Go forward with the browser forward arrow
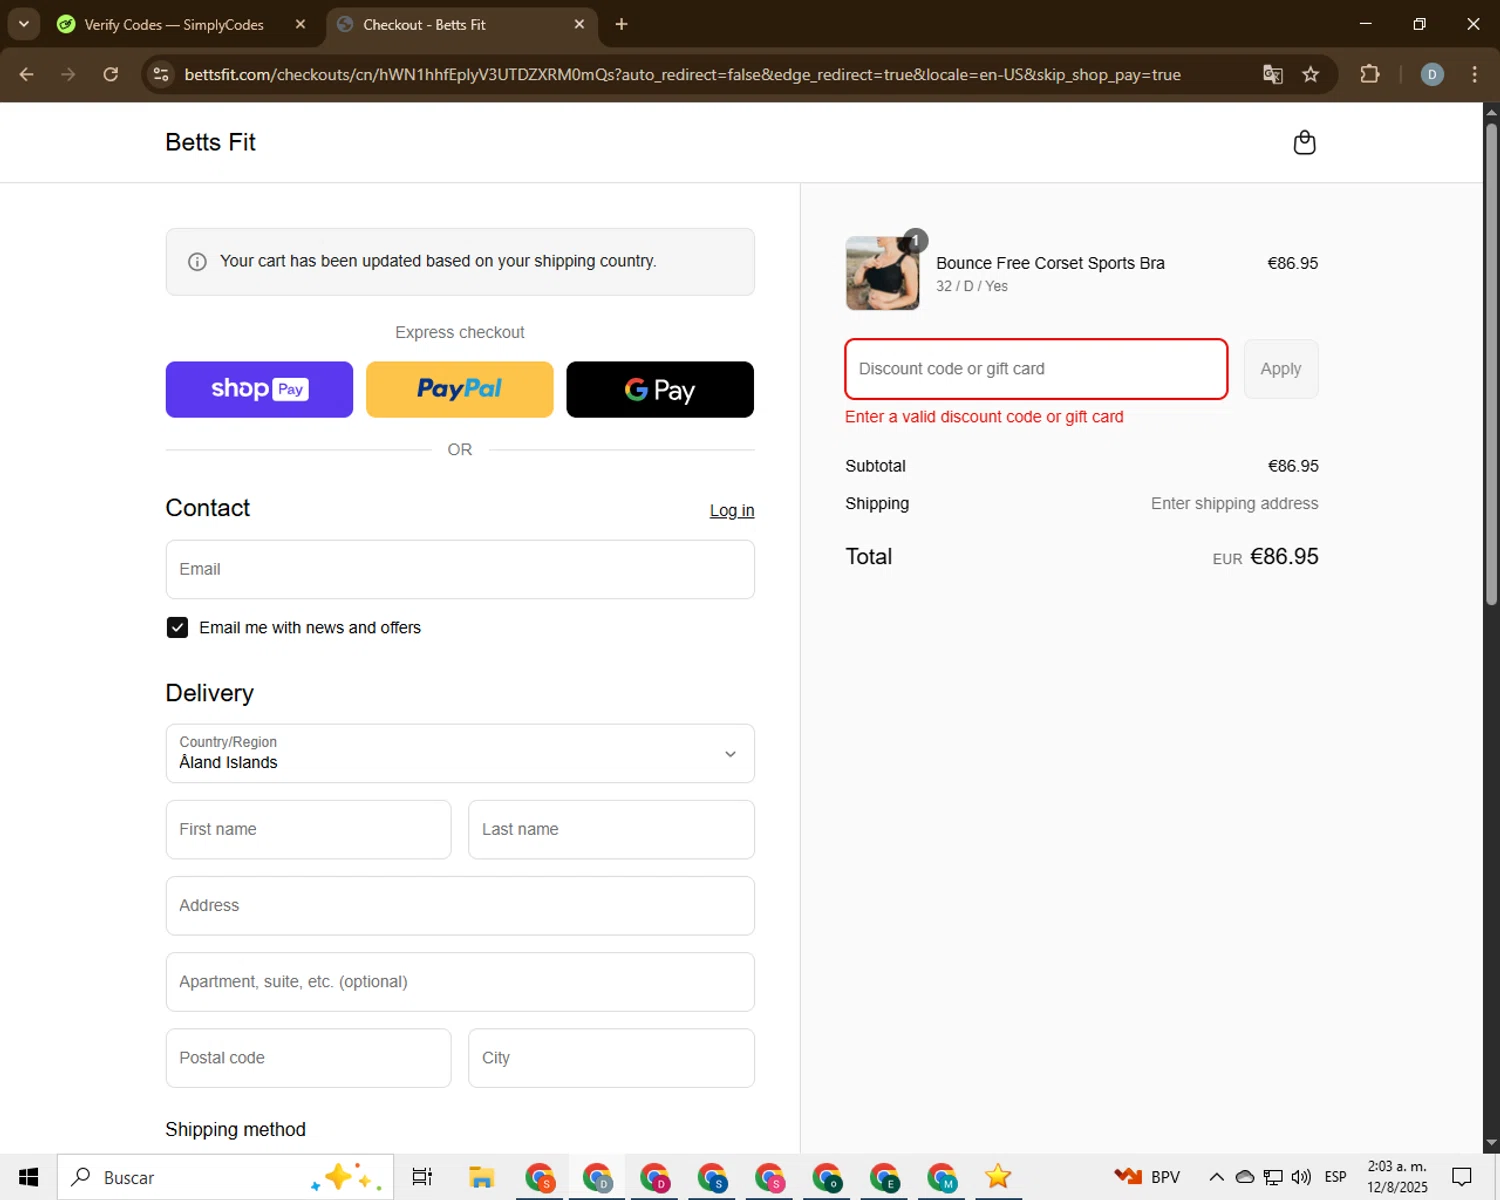Viewport: 1500px width, 1200px height. point(68,75)
